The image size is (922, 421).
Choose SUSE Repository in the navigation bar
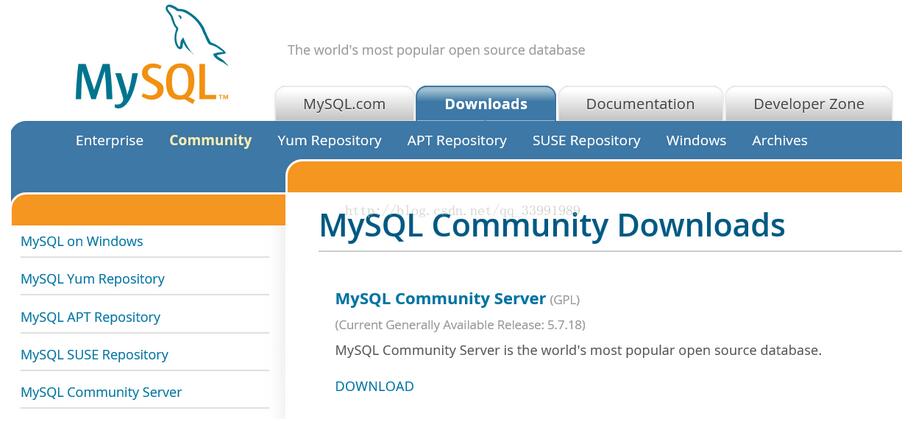(586, 141)
